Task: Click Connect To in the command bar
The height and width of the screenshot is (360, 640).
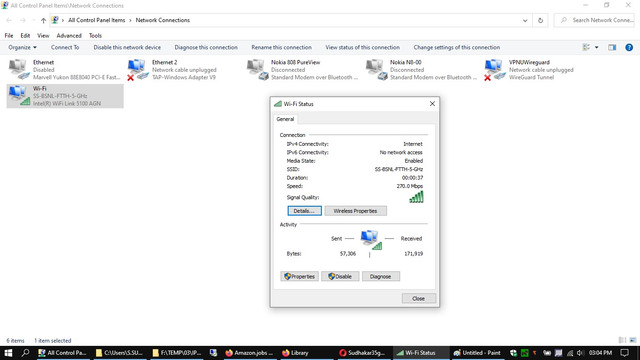Action: [x=65, y=47]
